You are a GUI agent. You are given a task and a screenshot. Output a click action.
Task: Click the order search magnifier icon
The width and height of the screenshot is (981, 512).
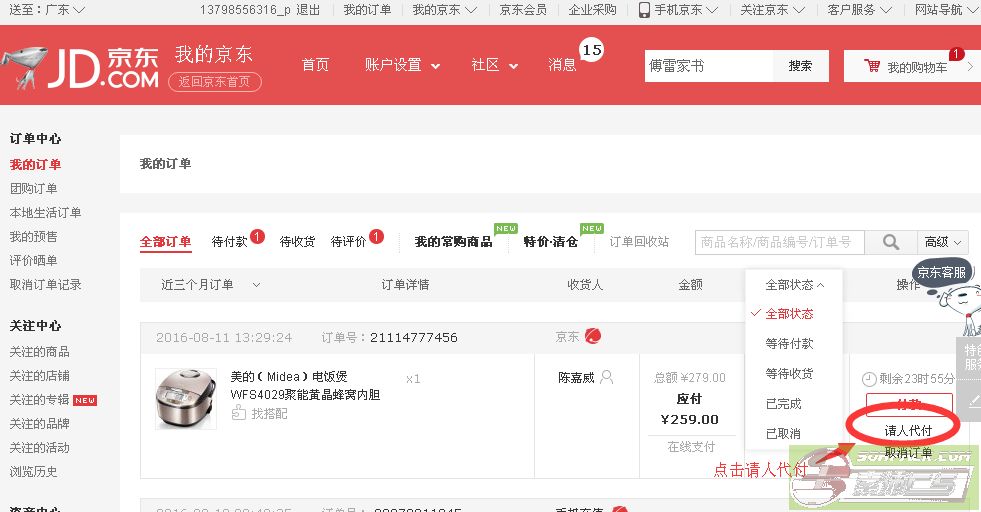click(x=889, y=242)
